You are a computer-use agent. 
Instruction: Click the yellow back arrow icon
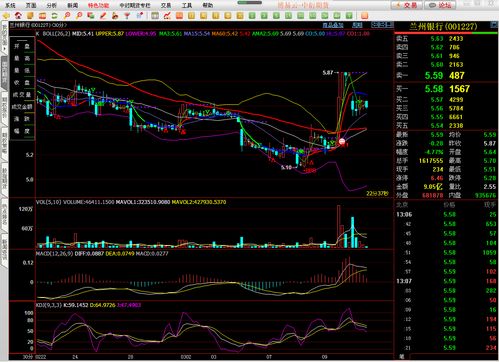[6, 15]
